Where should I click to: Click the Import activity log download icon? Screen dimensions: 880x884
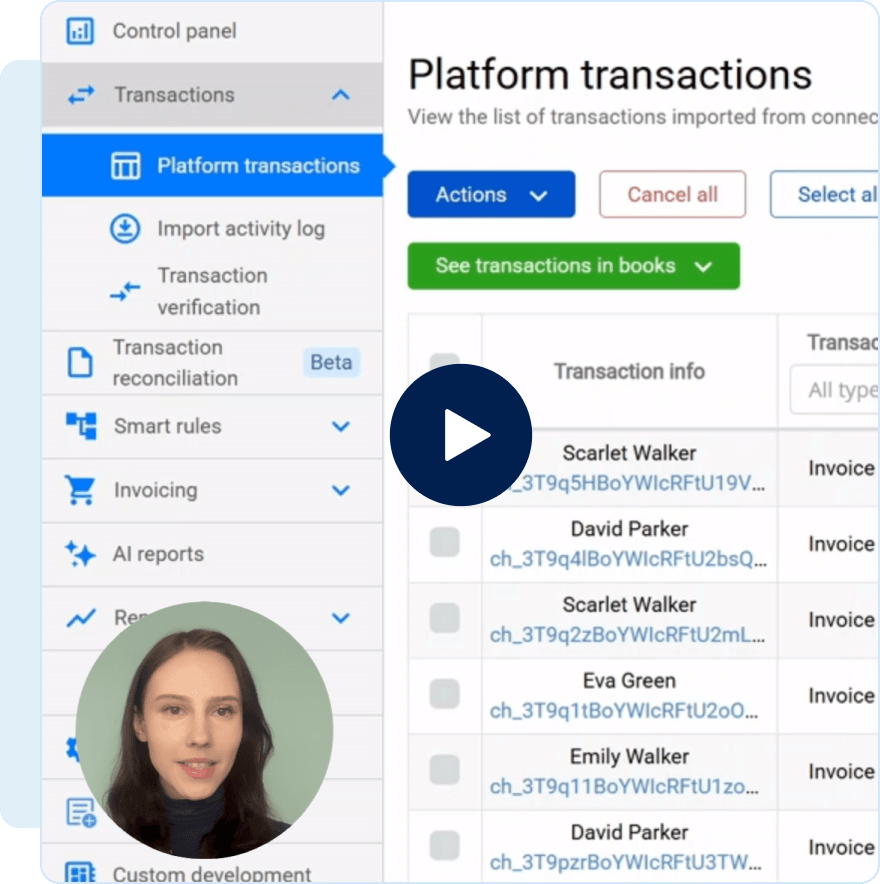point(125,229)
